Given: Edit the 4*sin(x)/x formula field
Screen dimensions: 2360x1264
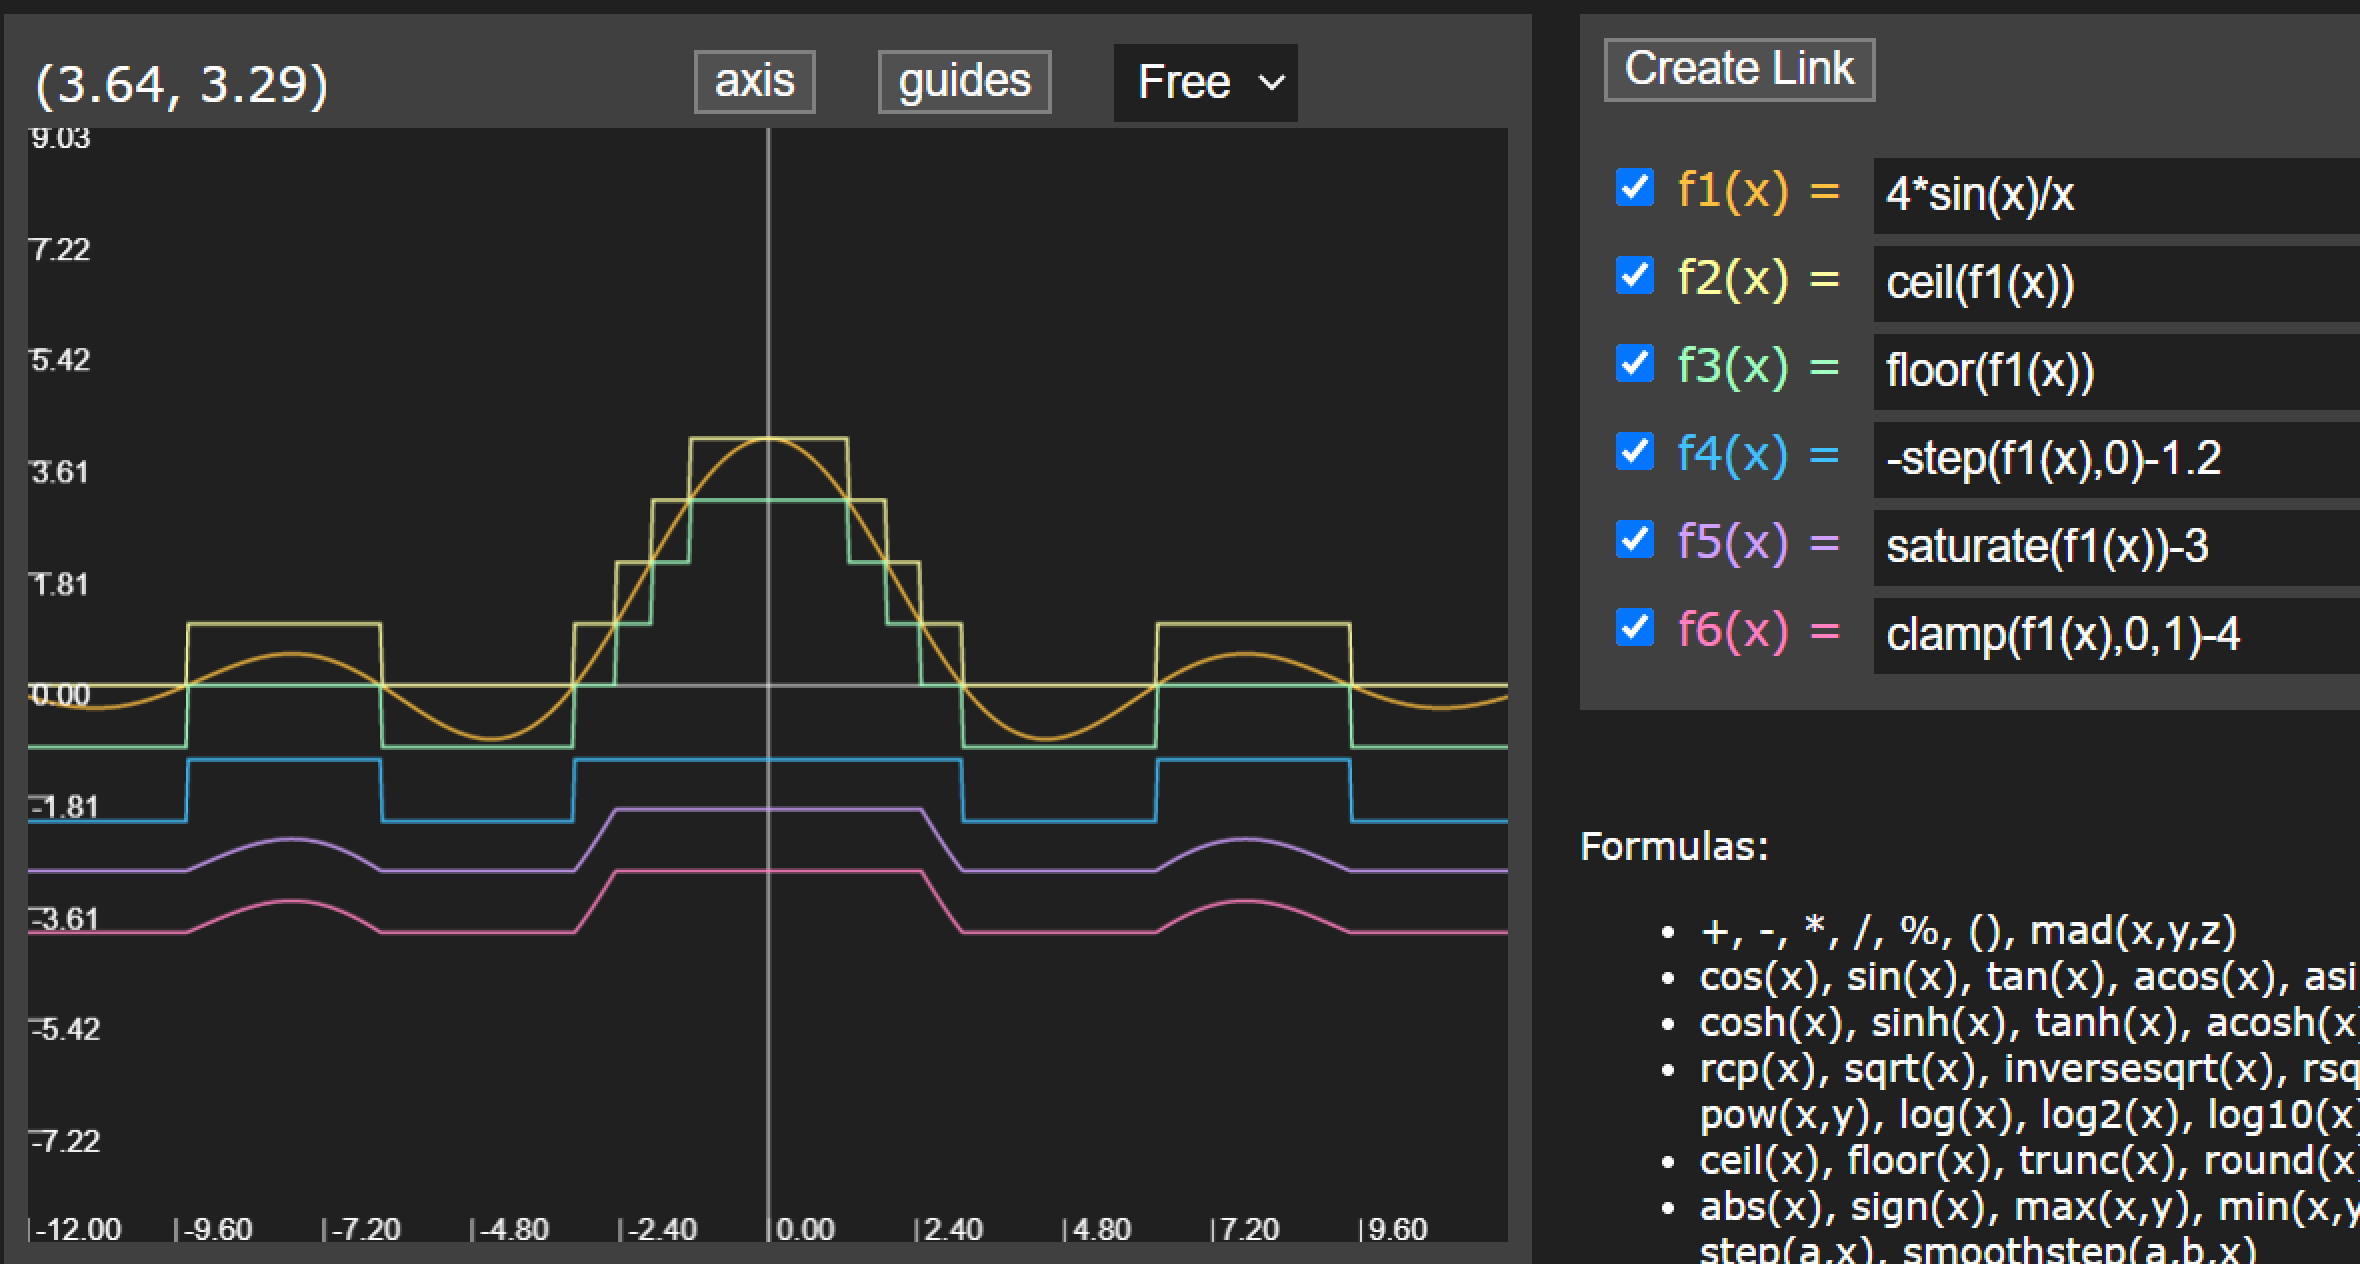Looking at the screenshot, I should [x=2110, y=195].
